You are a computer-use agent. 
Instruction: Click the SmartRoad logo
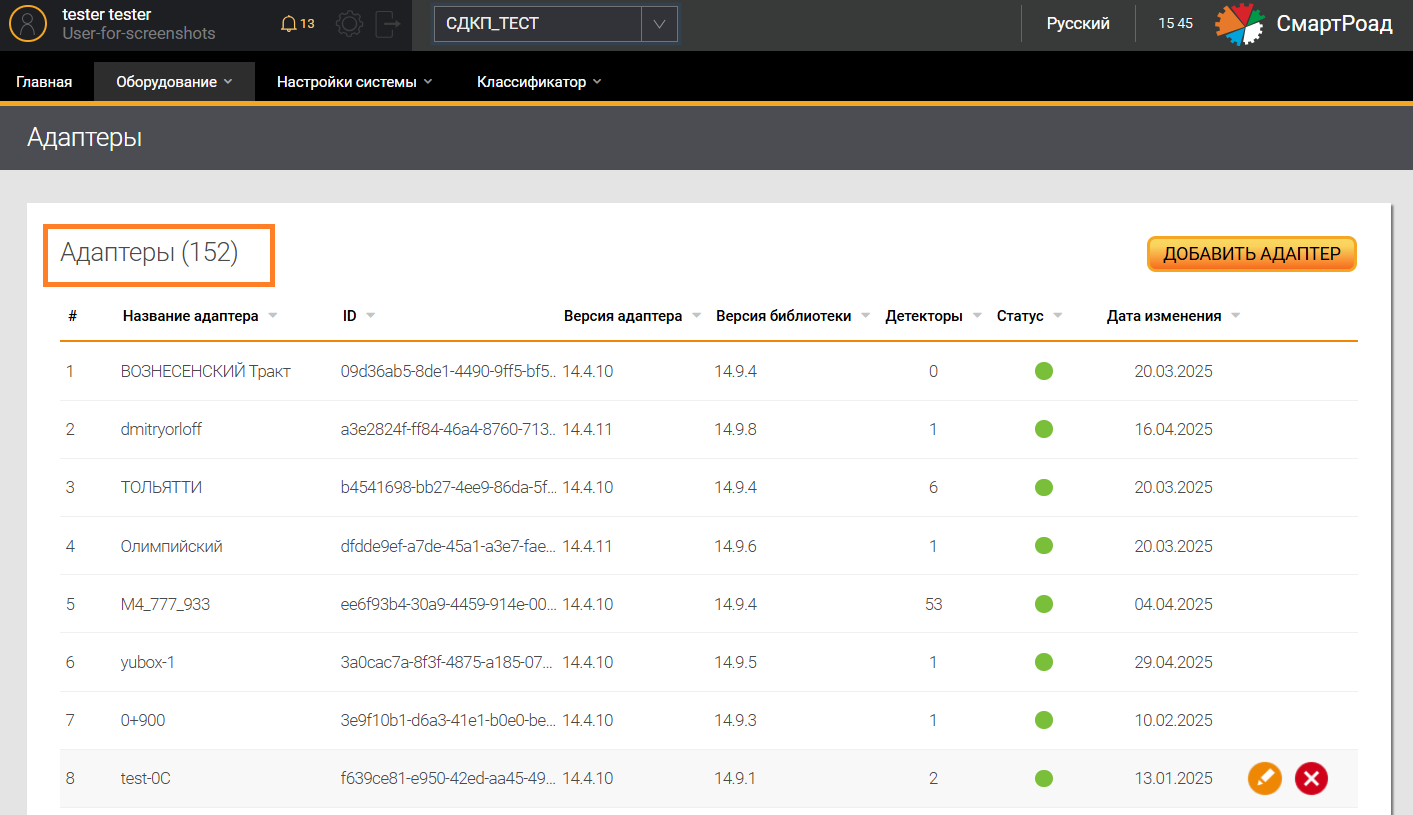(x=1303, y=24)
